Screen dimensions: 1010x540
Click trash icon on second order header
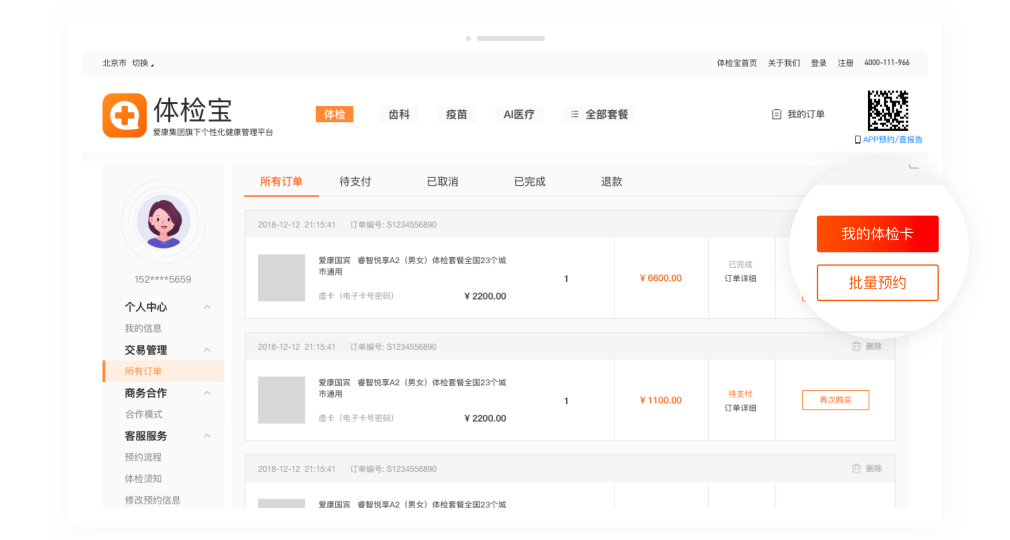pos(856,347)
